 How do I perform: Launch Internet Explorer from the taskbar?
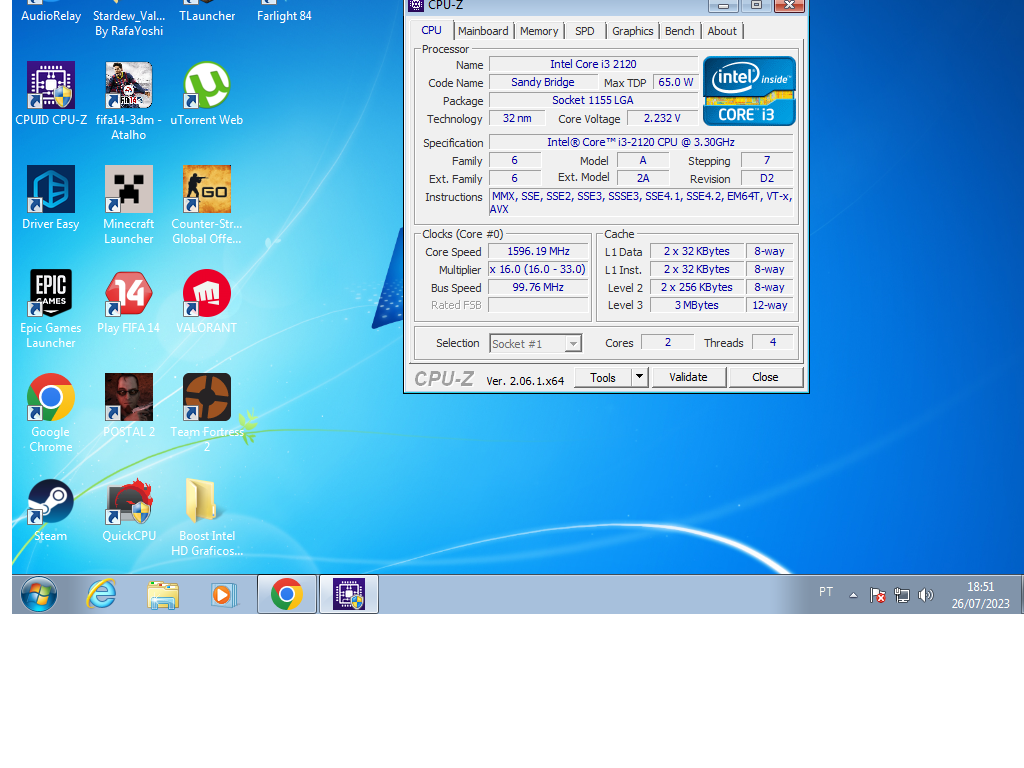point(102,594)
